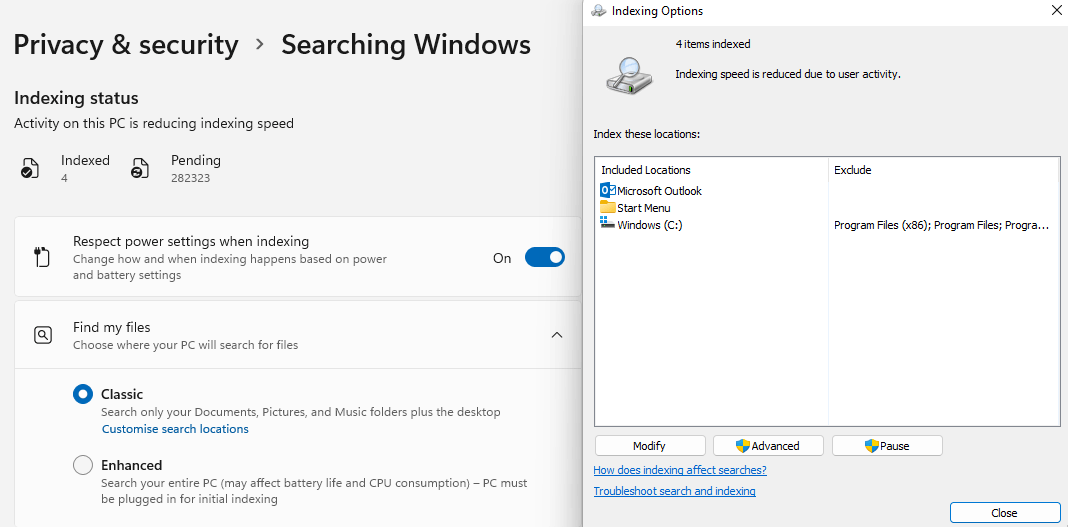Go back to Privacy & security breadcrumb
This screenshot has height=527, width=1068.
pos(126,45)
